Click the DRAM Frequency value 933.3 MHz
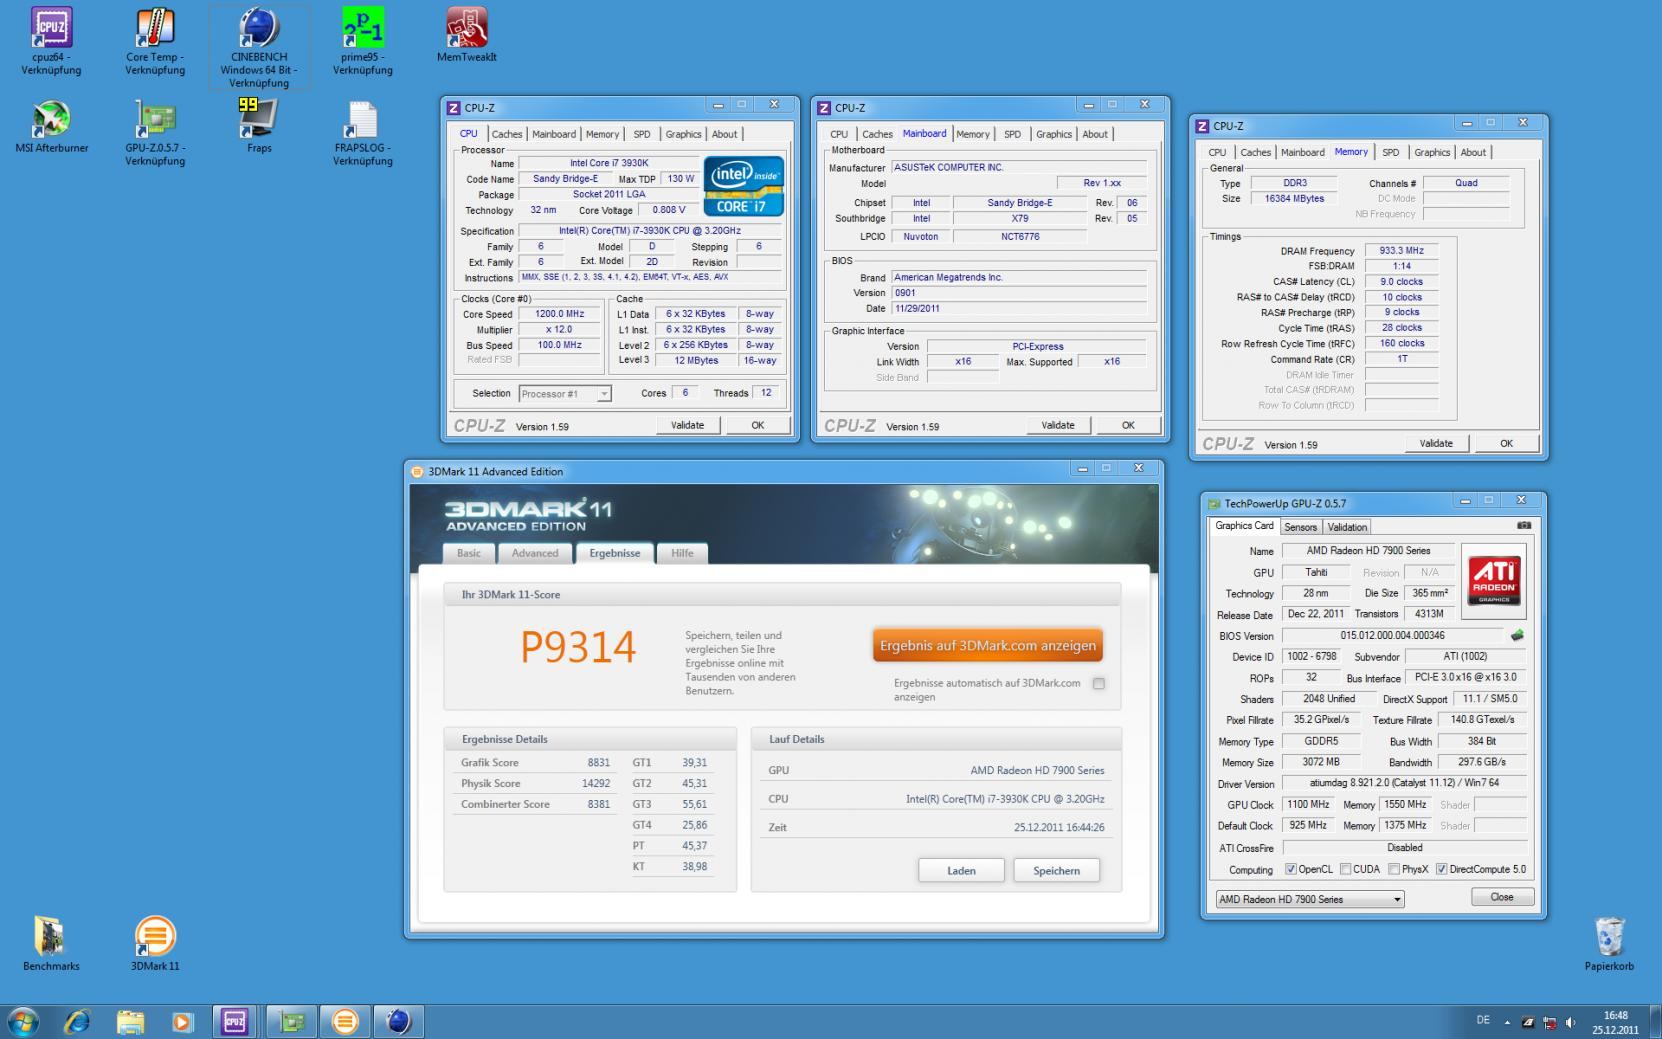1662x1039 pixels. pyautogui.click(x=1401, y=251)
